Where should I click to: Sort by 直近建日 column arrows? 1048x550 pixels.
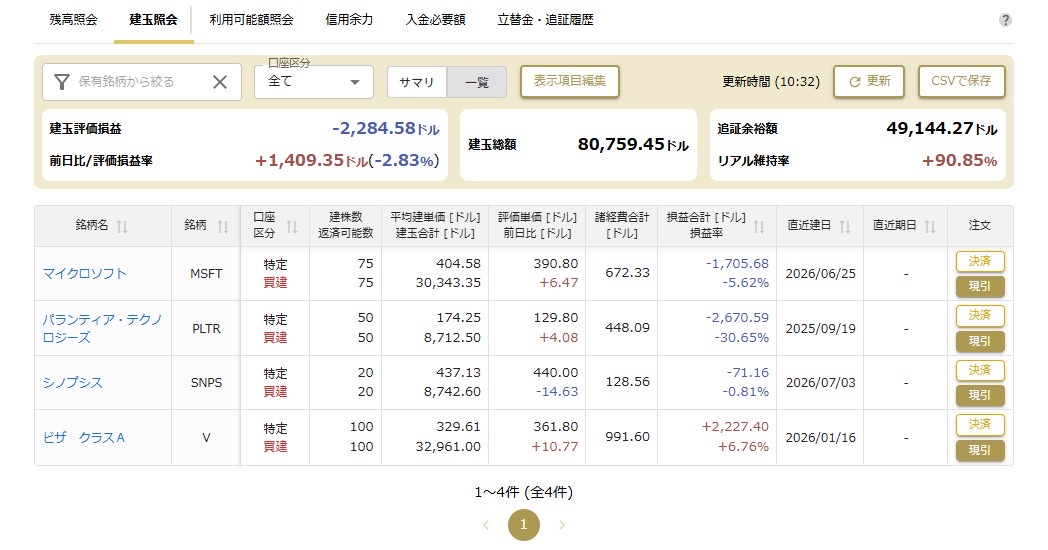coord(845,227)
